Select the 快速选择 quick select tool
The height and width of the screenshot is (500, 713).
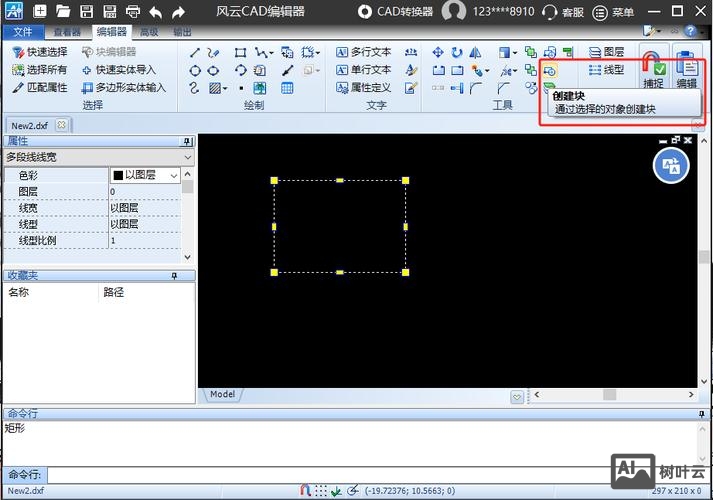40,52
